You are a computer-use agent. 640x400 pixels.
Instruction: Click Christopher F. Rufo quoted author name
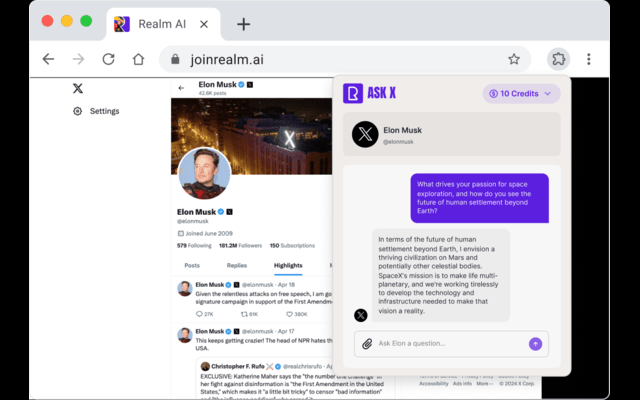click(238, 367)
